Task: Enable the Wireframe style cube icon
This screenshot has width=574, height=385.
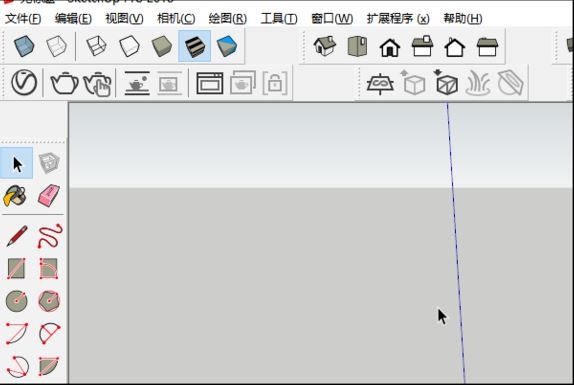Action: 96,46
